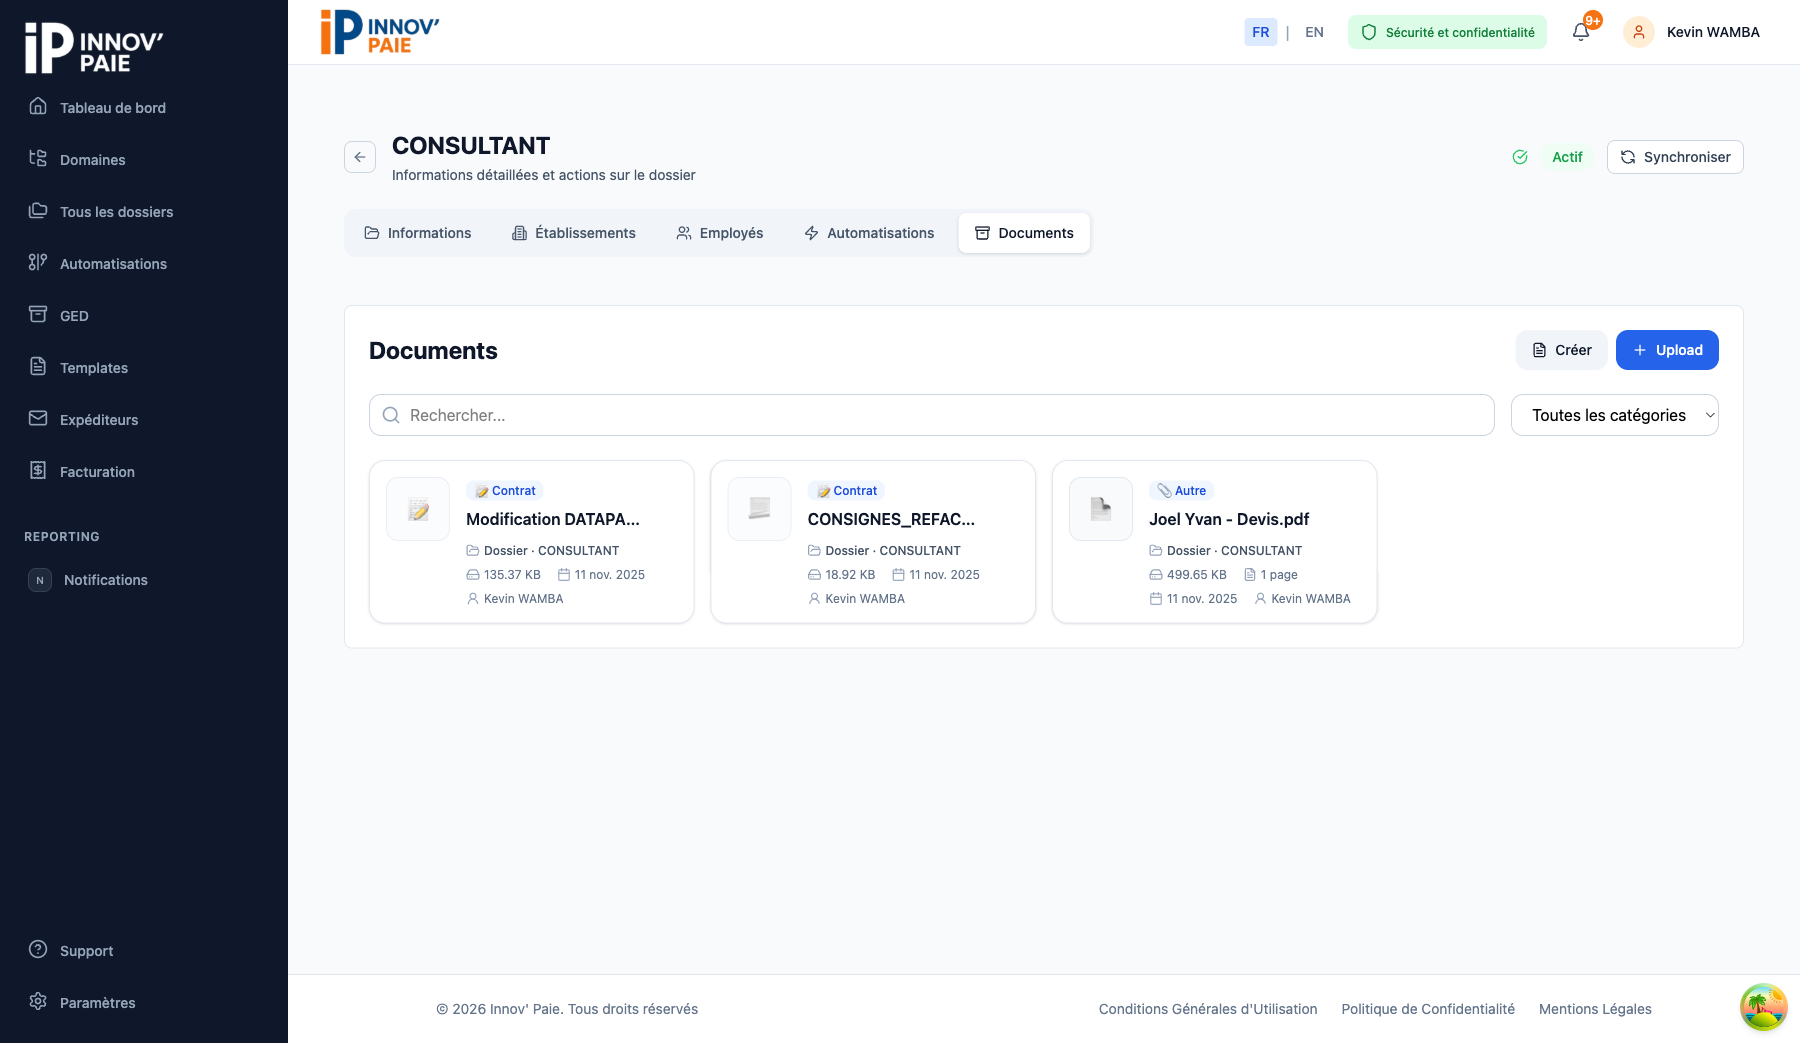Switch to the Employés tab
Viewport: 1800px width, 1043px height.
click(x=720, y=233)
